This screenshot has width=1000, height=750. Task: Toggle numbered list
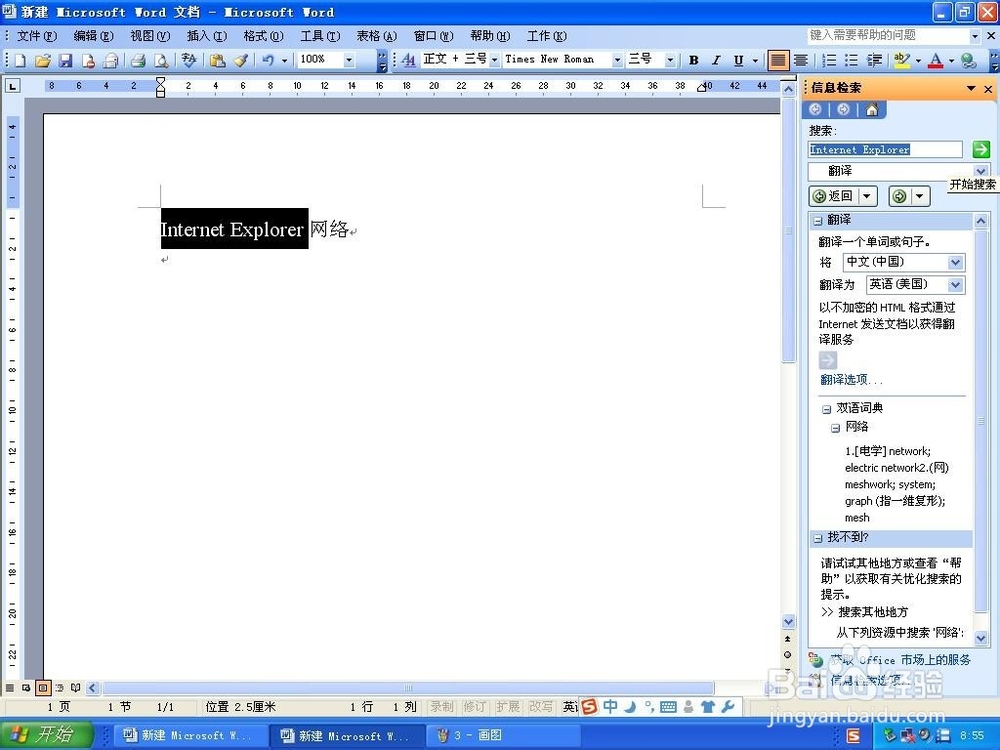click(829, 61)
